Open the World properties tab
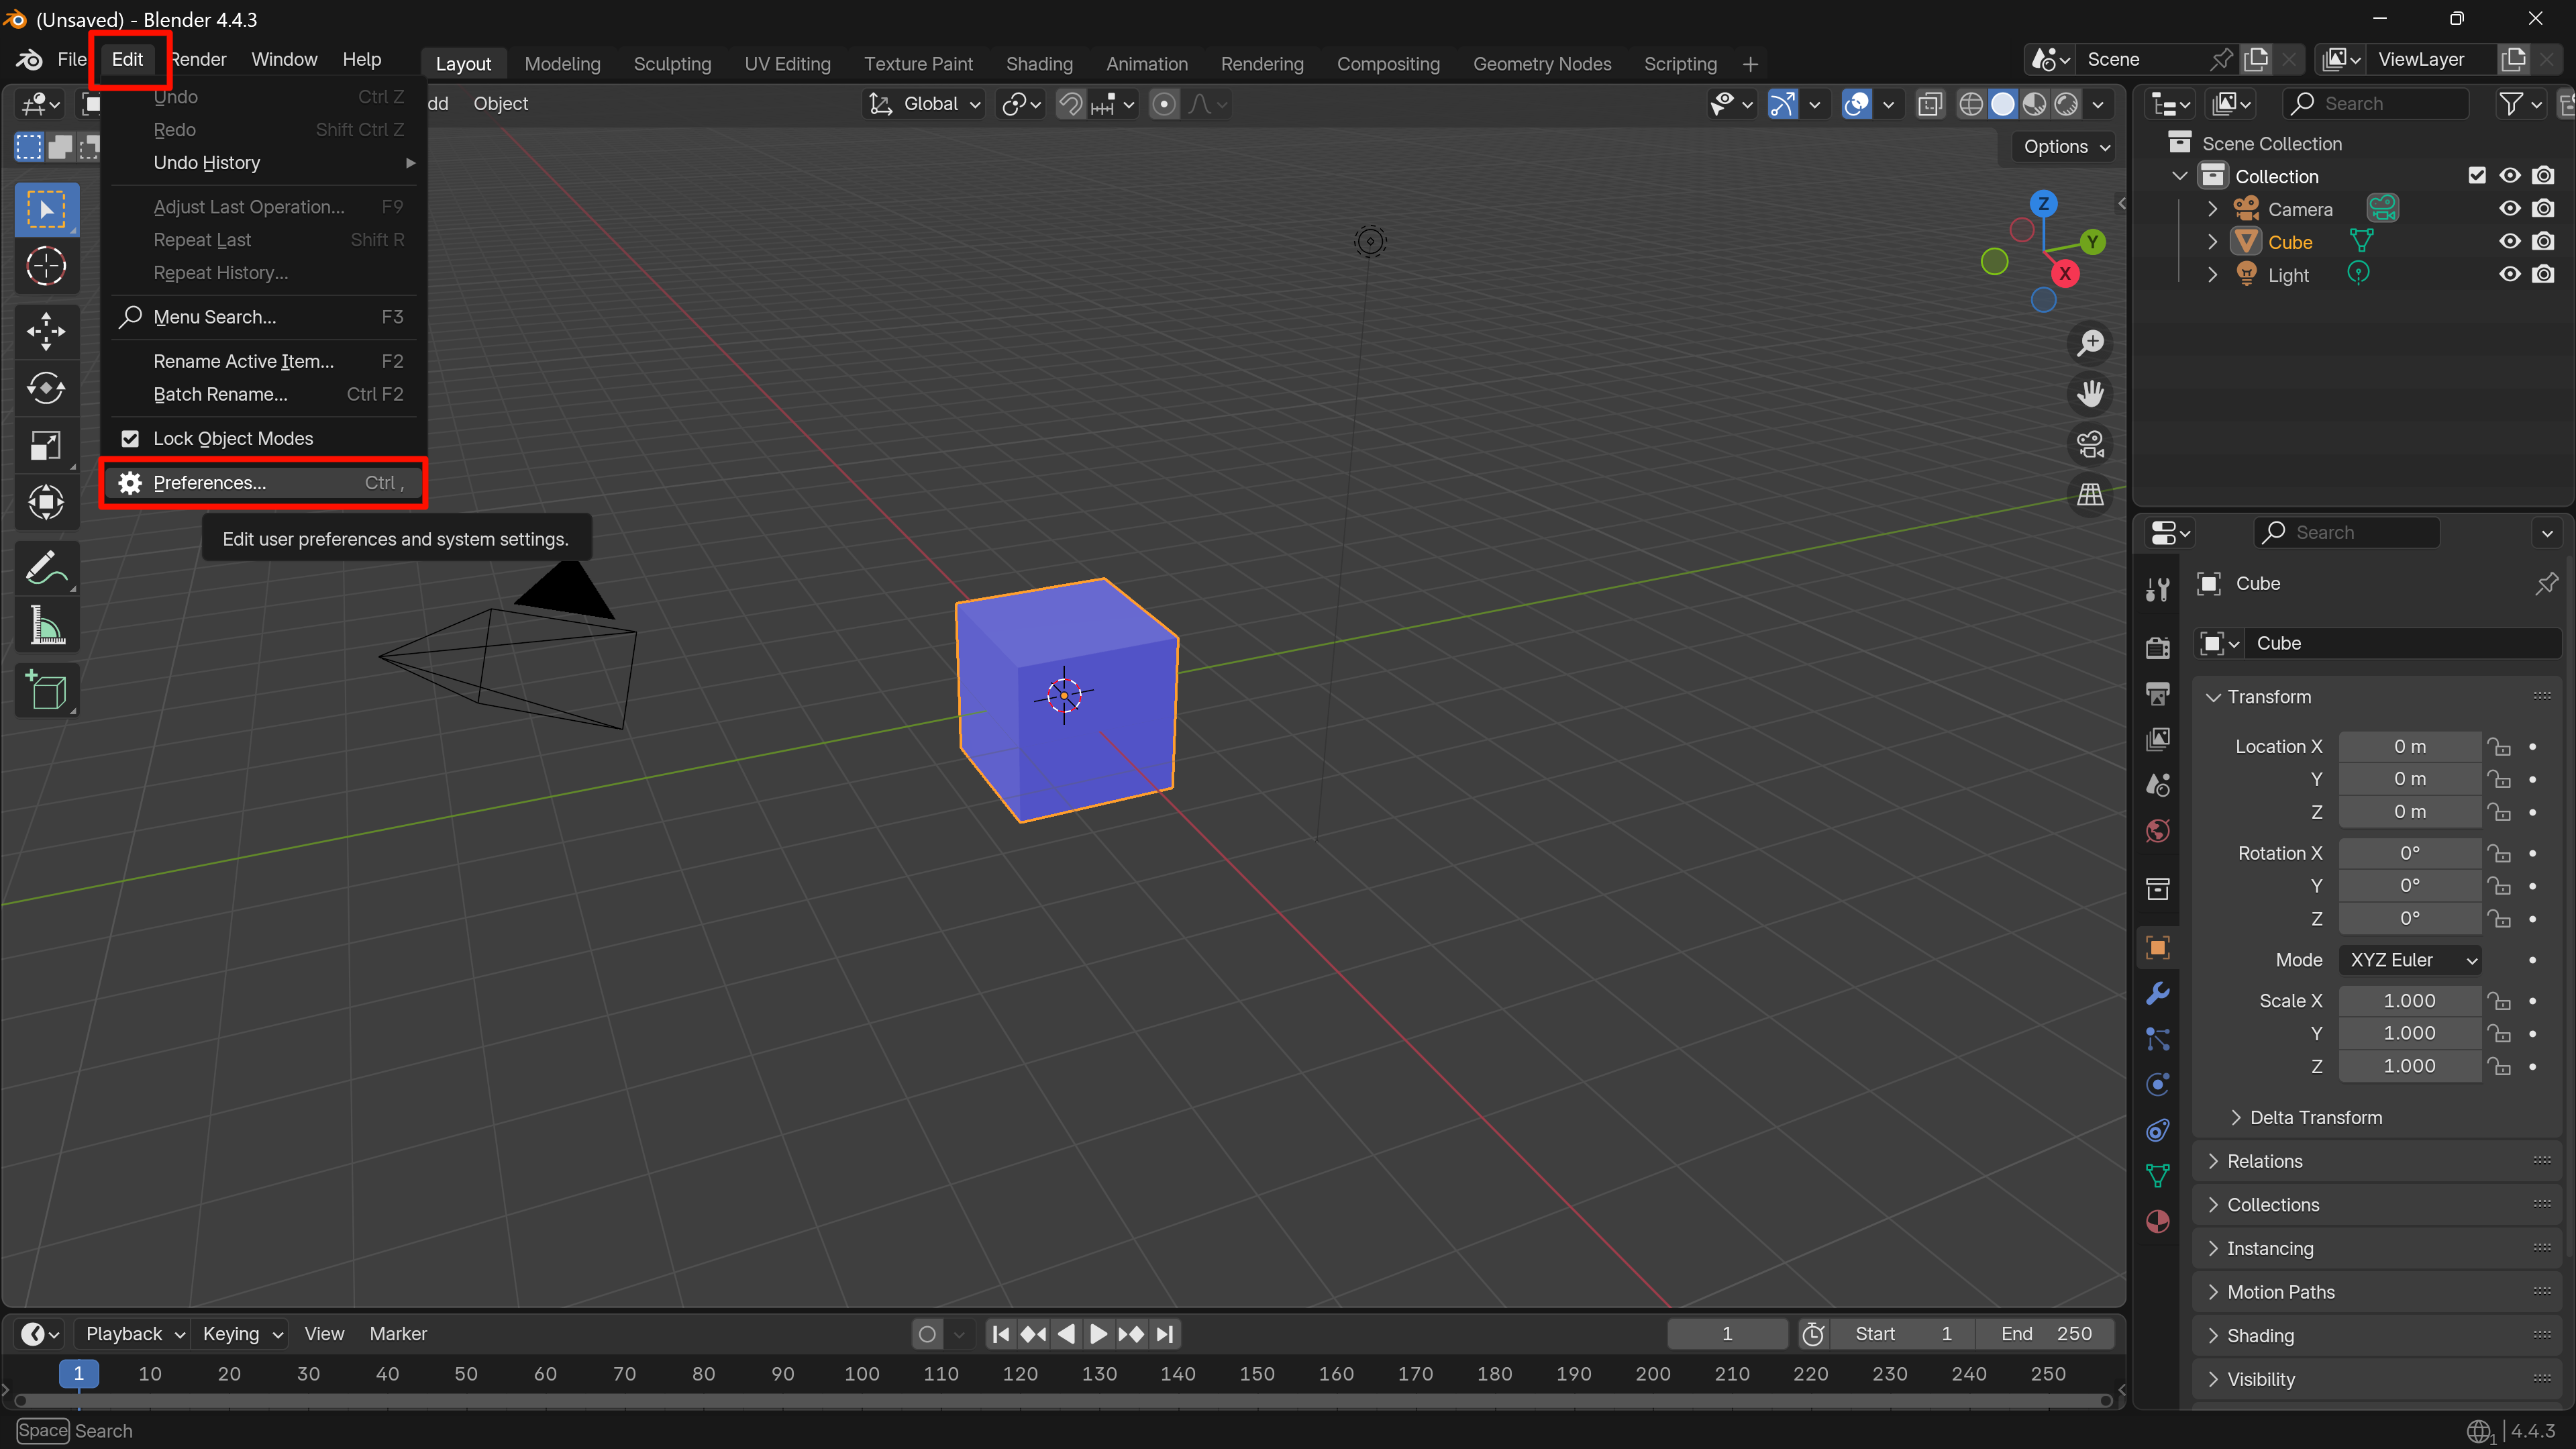 tap(2158, 831)
